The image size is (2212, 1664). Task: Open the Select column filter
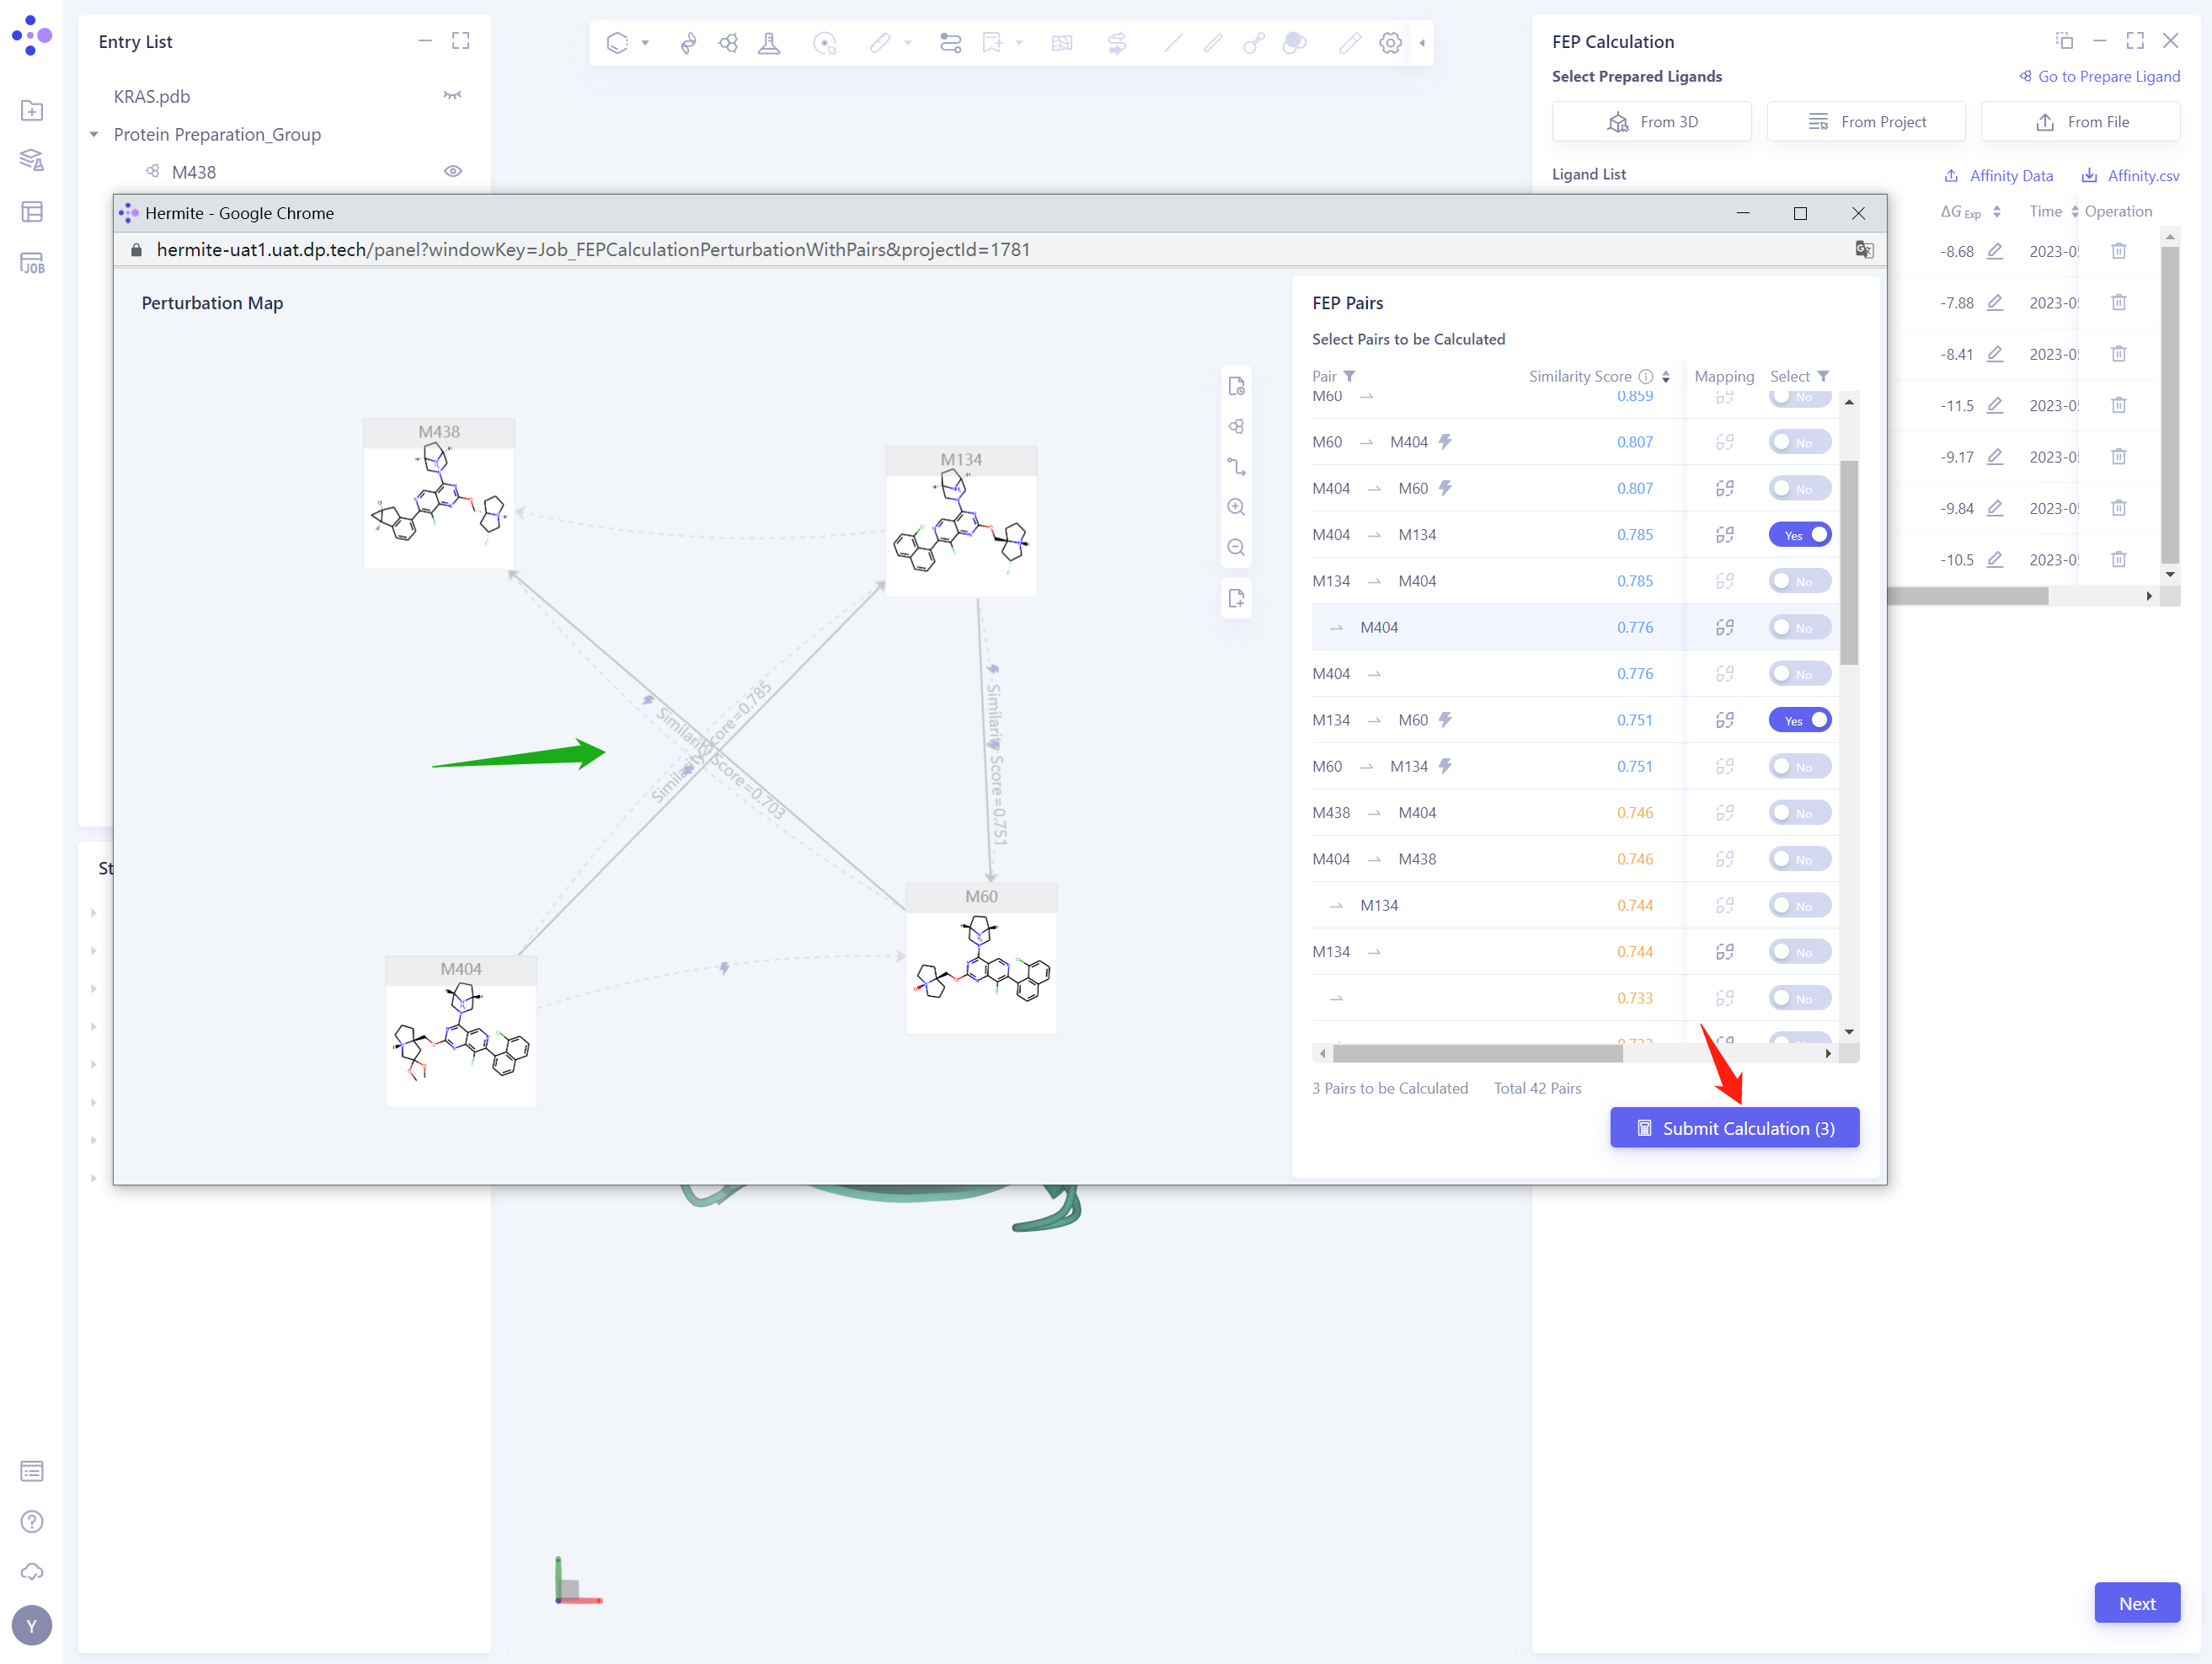tap(1823, 377)
